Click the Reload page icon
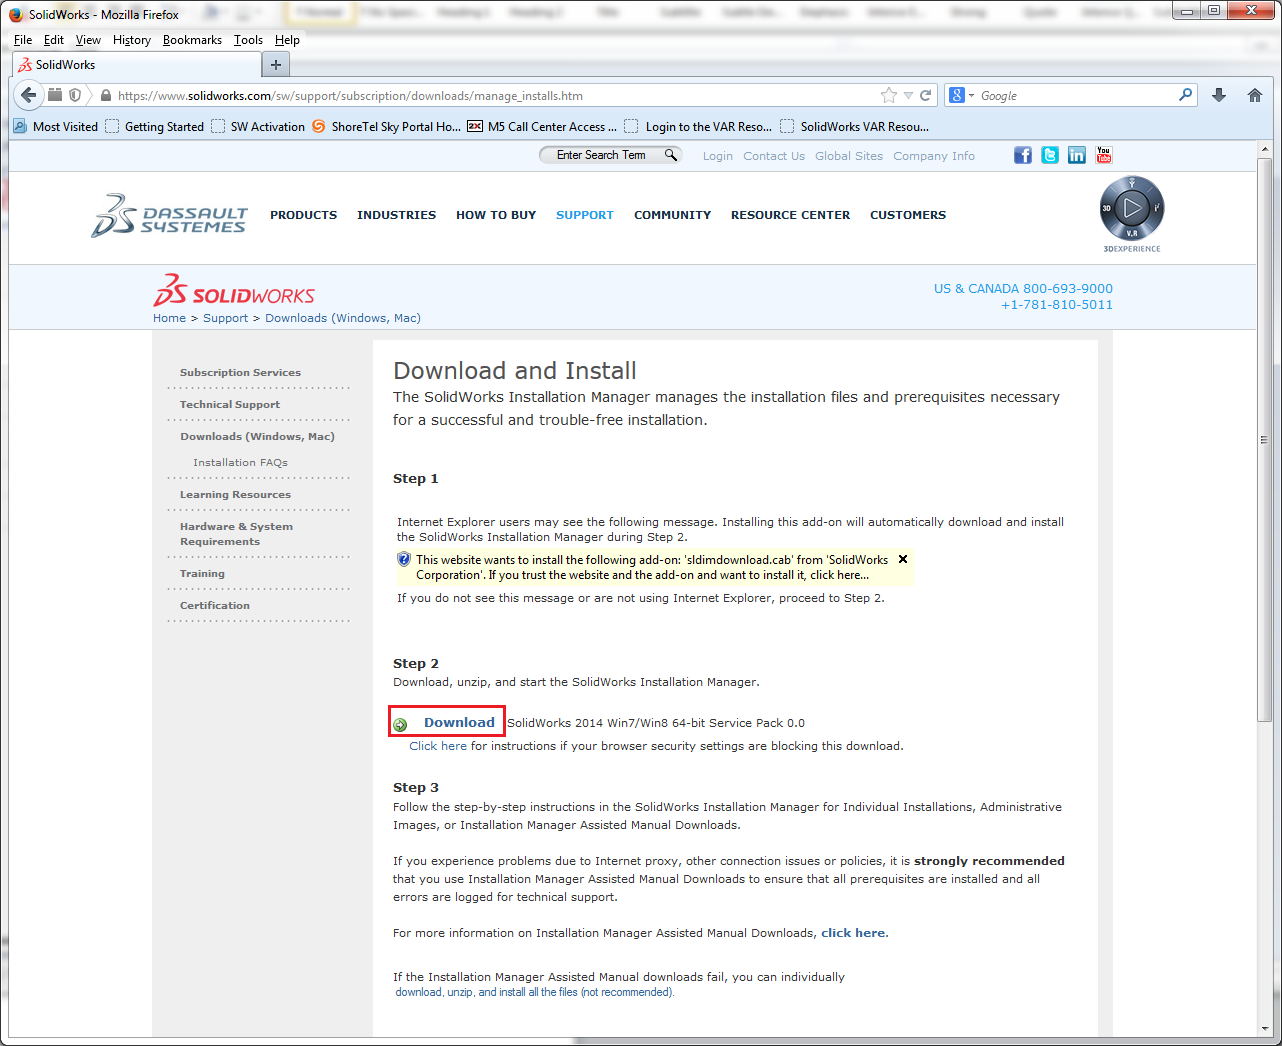Screen dimensions: 1282x1046 926,95
